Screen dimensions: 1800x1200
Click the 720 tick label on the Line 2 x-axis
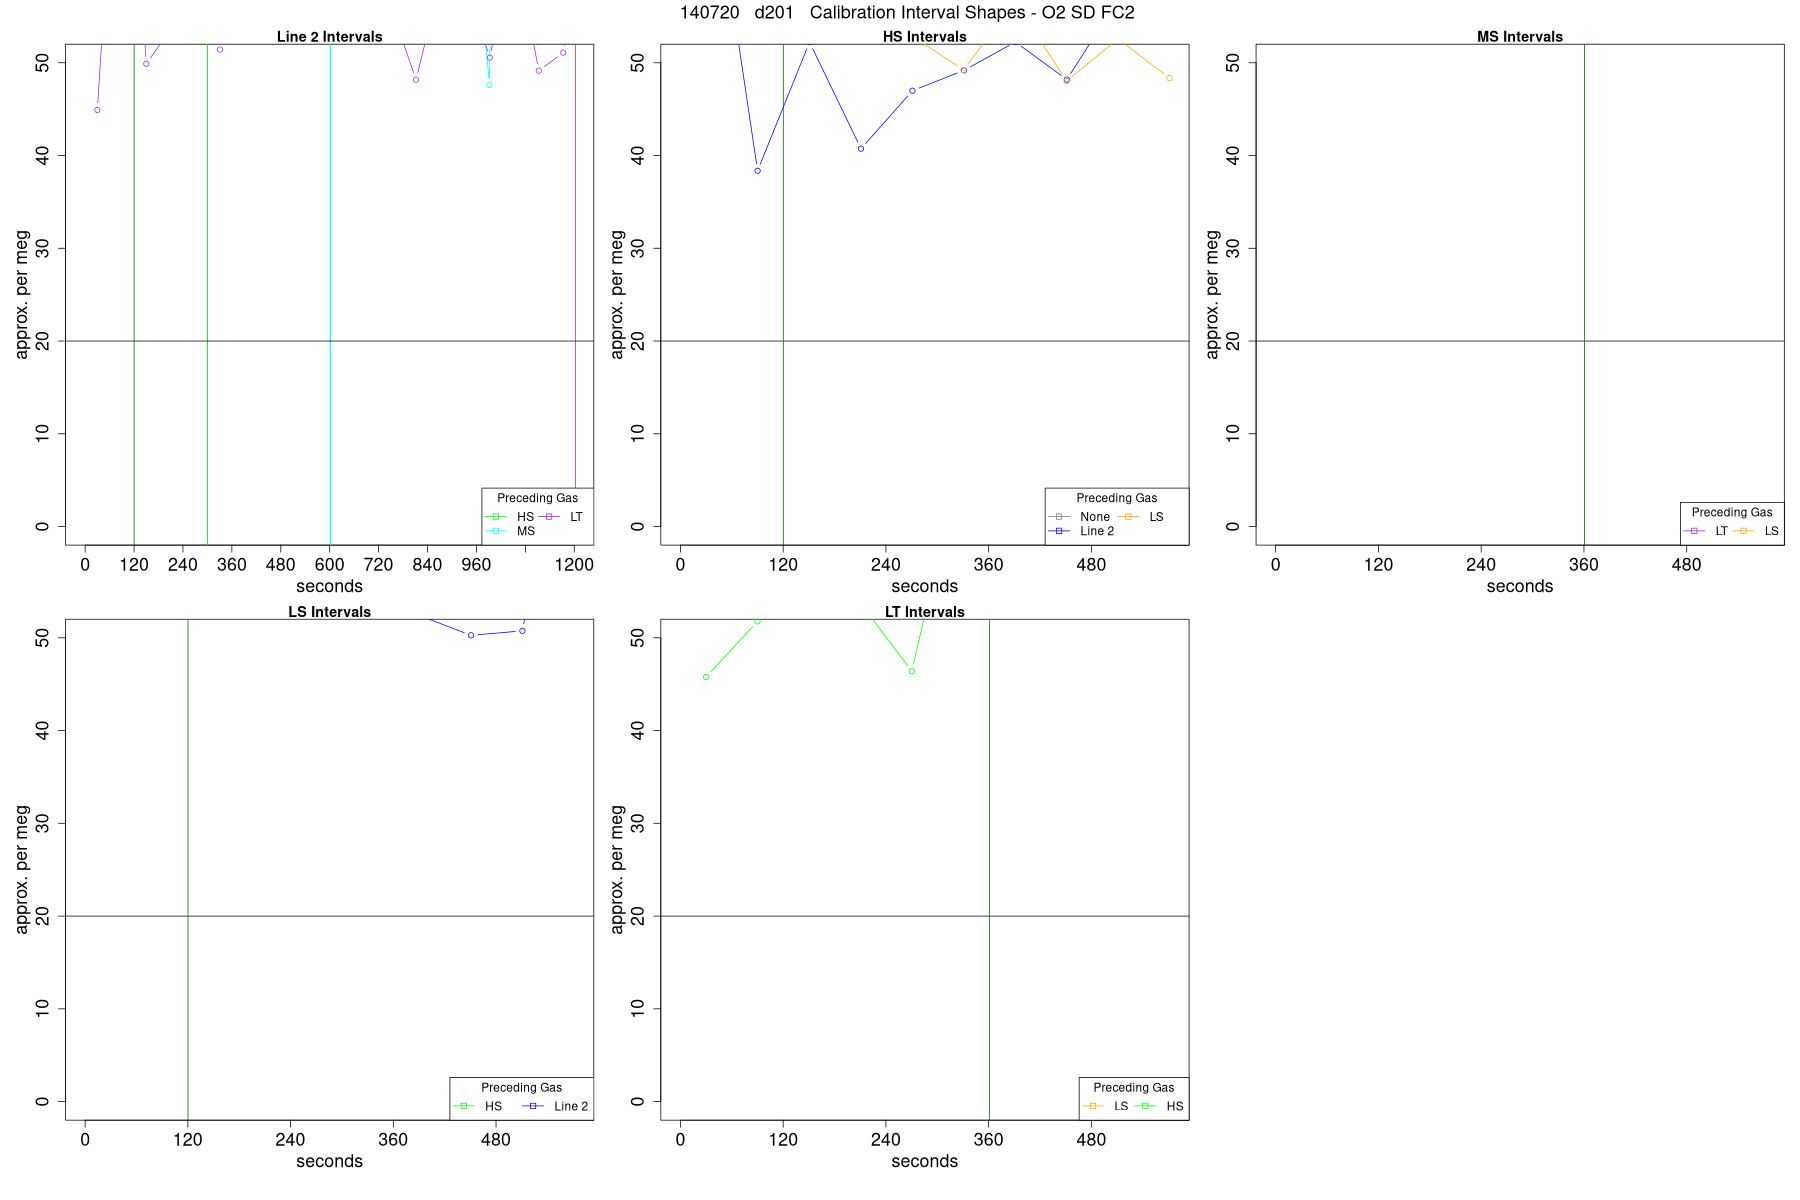[378, 565]
